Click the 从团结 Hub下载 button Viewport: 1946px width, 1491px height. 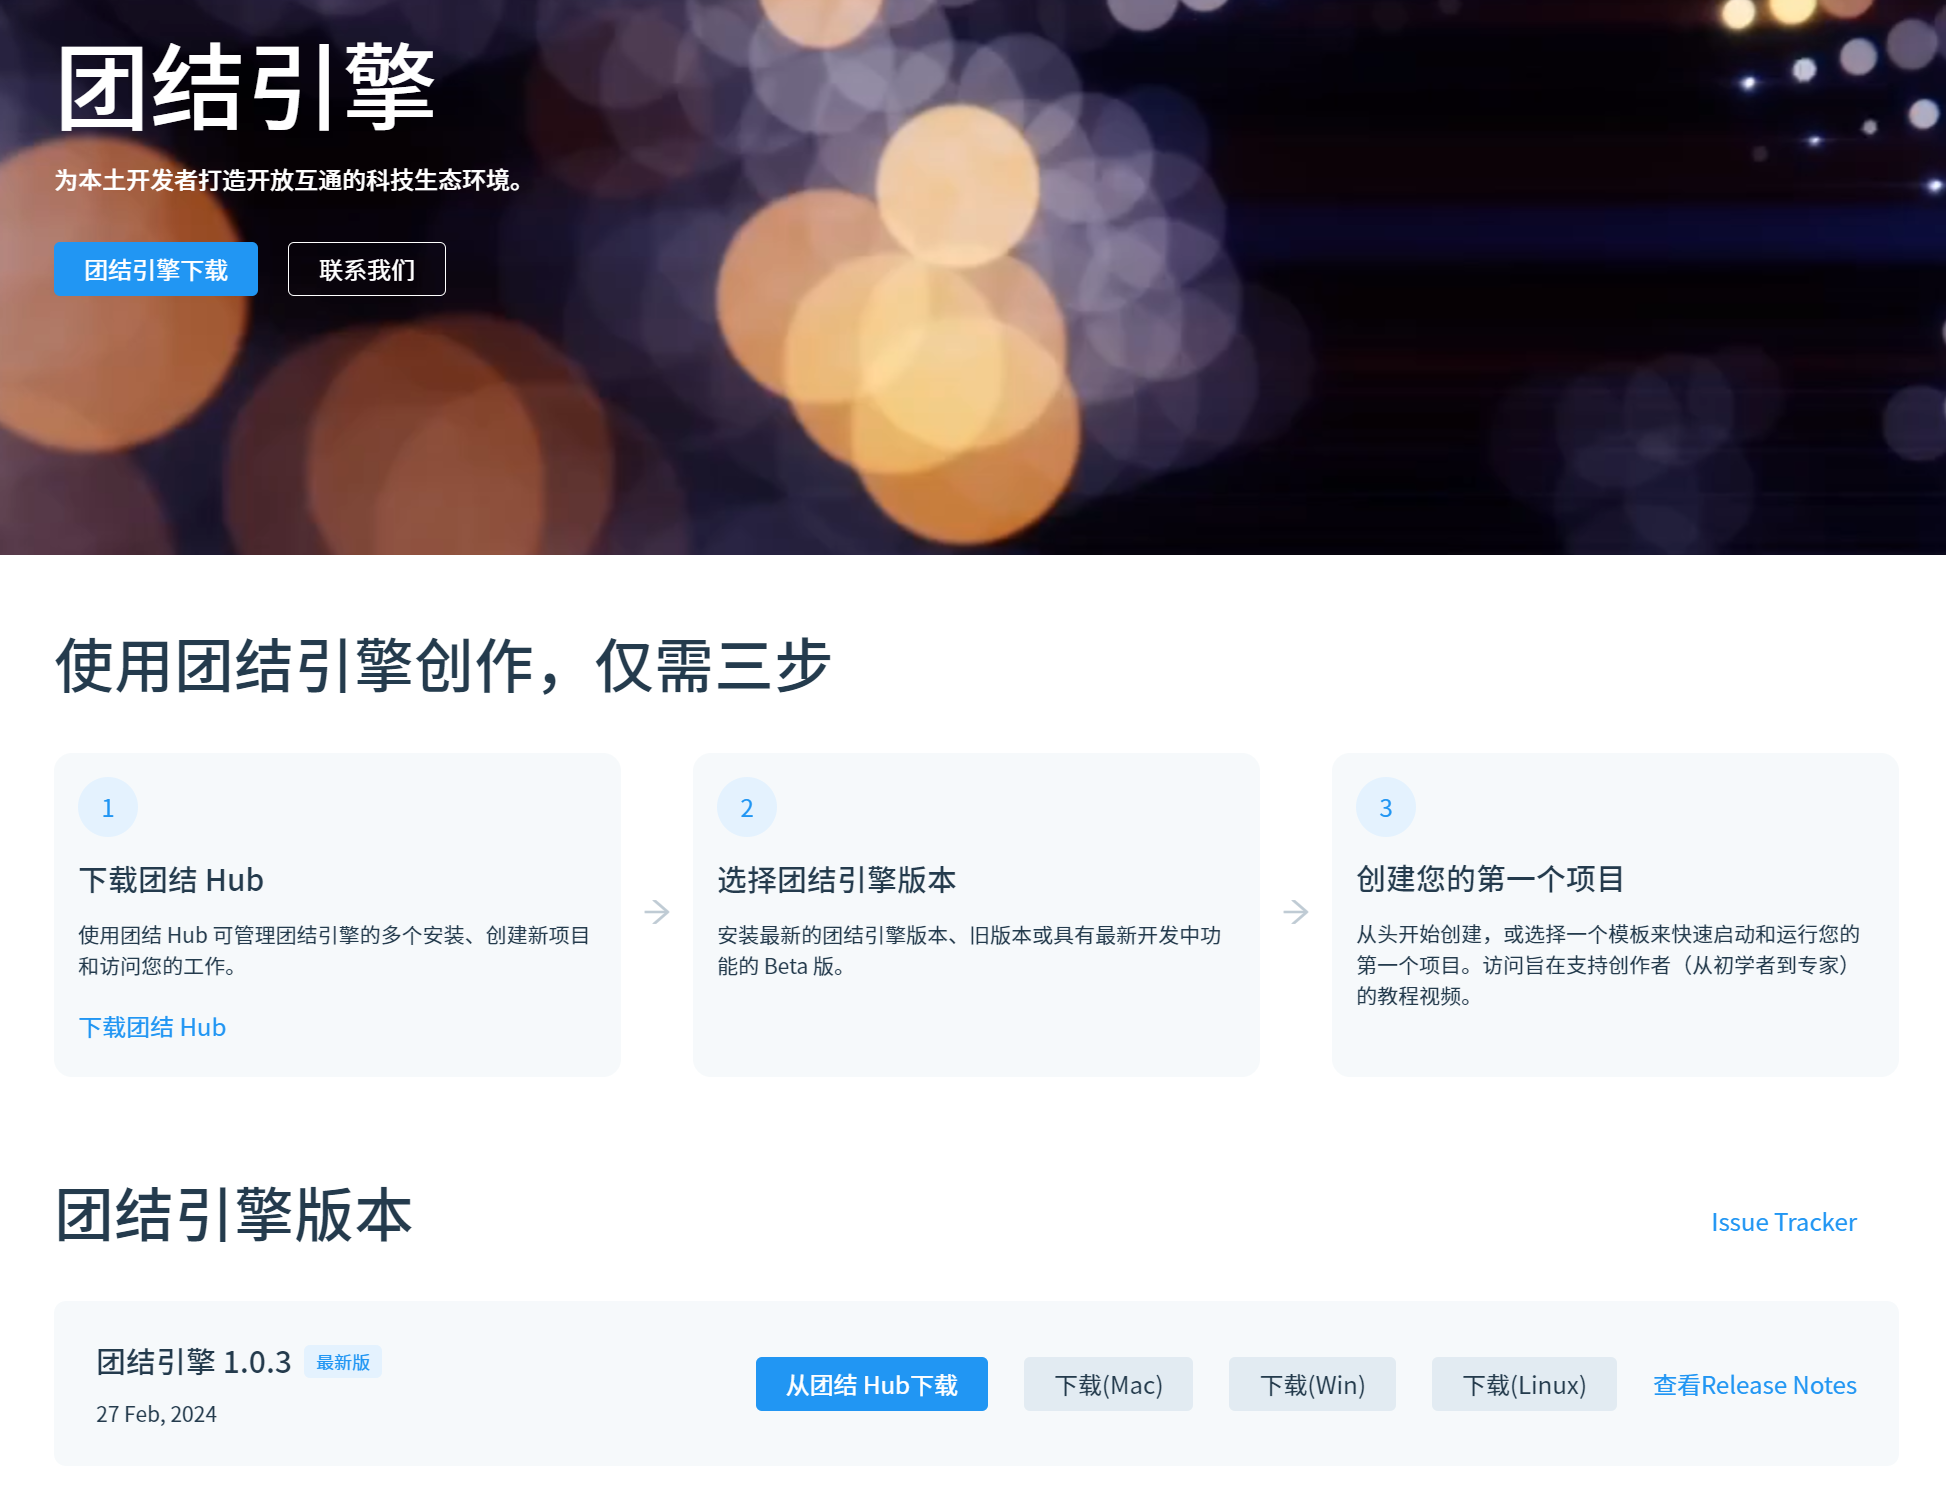click(x=871, y=1384)
